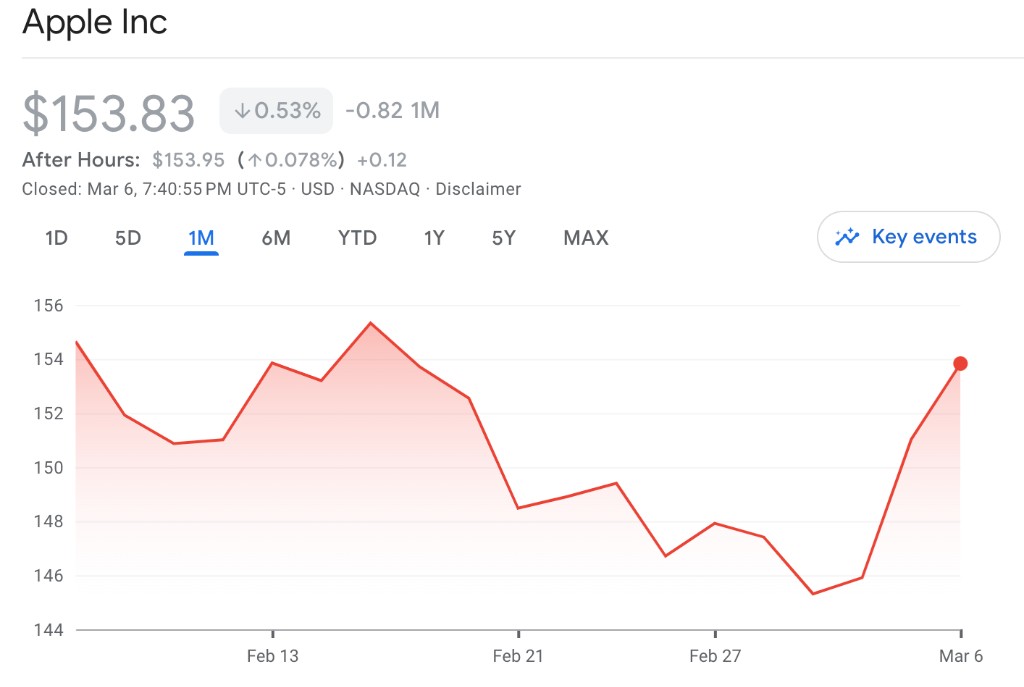Select the 5D time range tab
Image resolution: width=1024 pixels, height=687 pixels.
(x=128, y=238)
